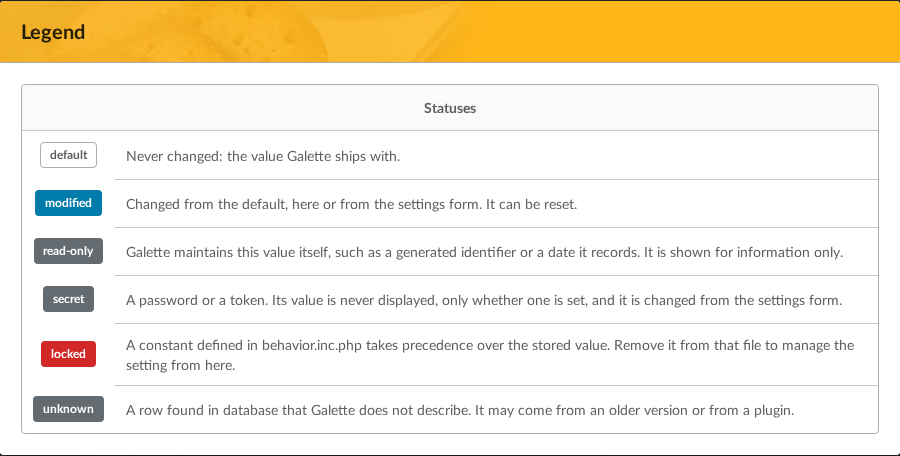Viewport: 900px width, 456px height.
Task: Click the "A password or a token" description
Action: pyautogui.click(x=484, y=300)
